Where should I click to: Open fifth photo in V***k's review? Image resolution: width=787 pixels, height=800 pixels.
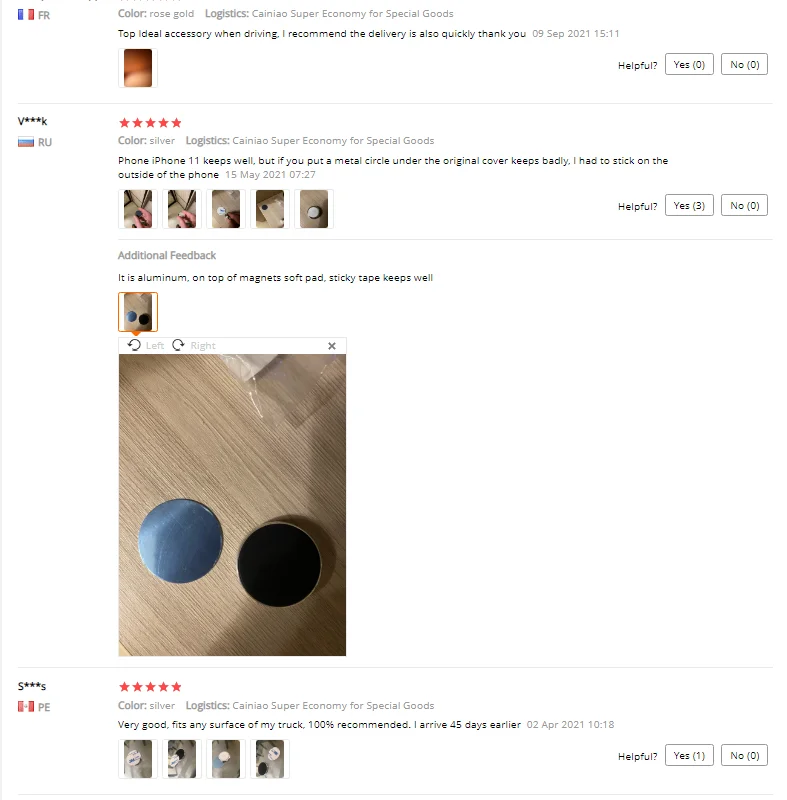pos(314,209)
